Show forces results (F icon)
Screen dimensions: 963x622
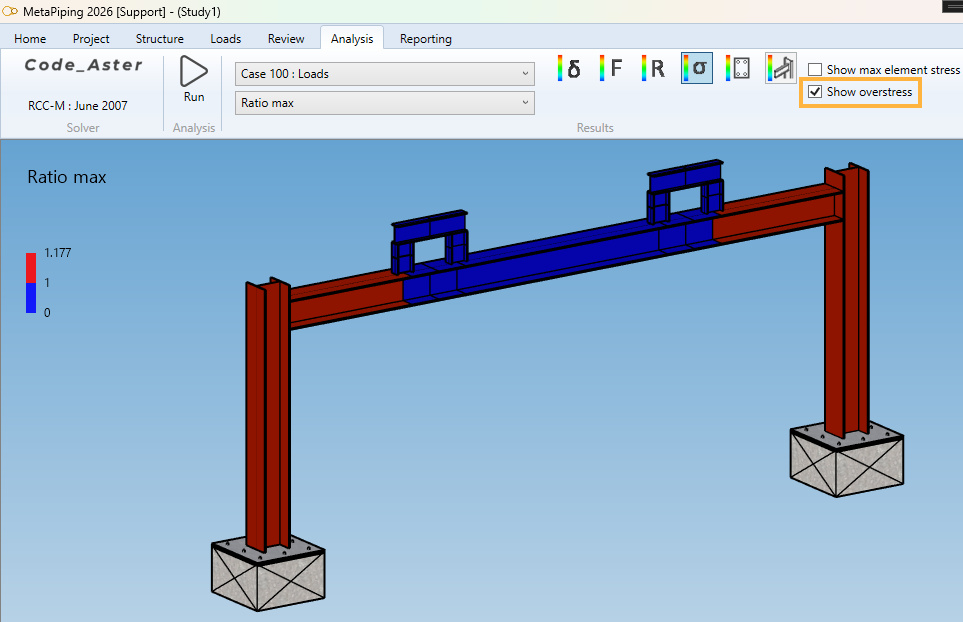point(610,68)
